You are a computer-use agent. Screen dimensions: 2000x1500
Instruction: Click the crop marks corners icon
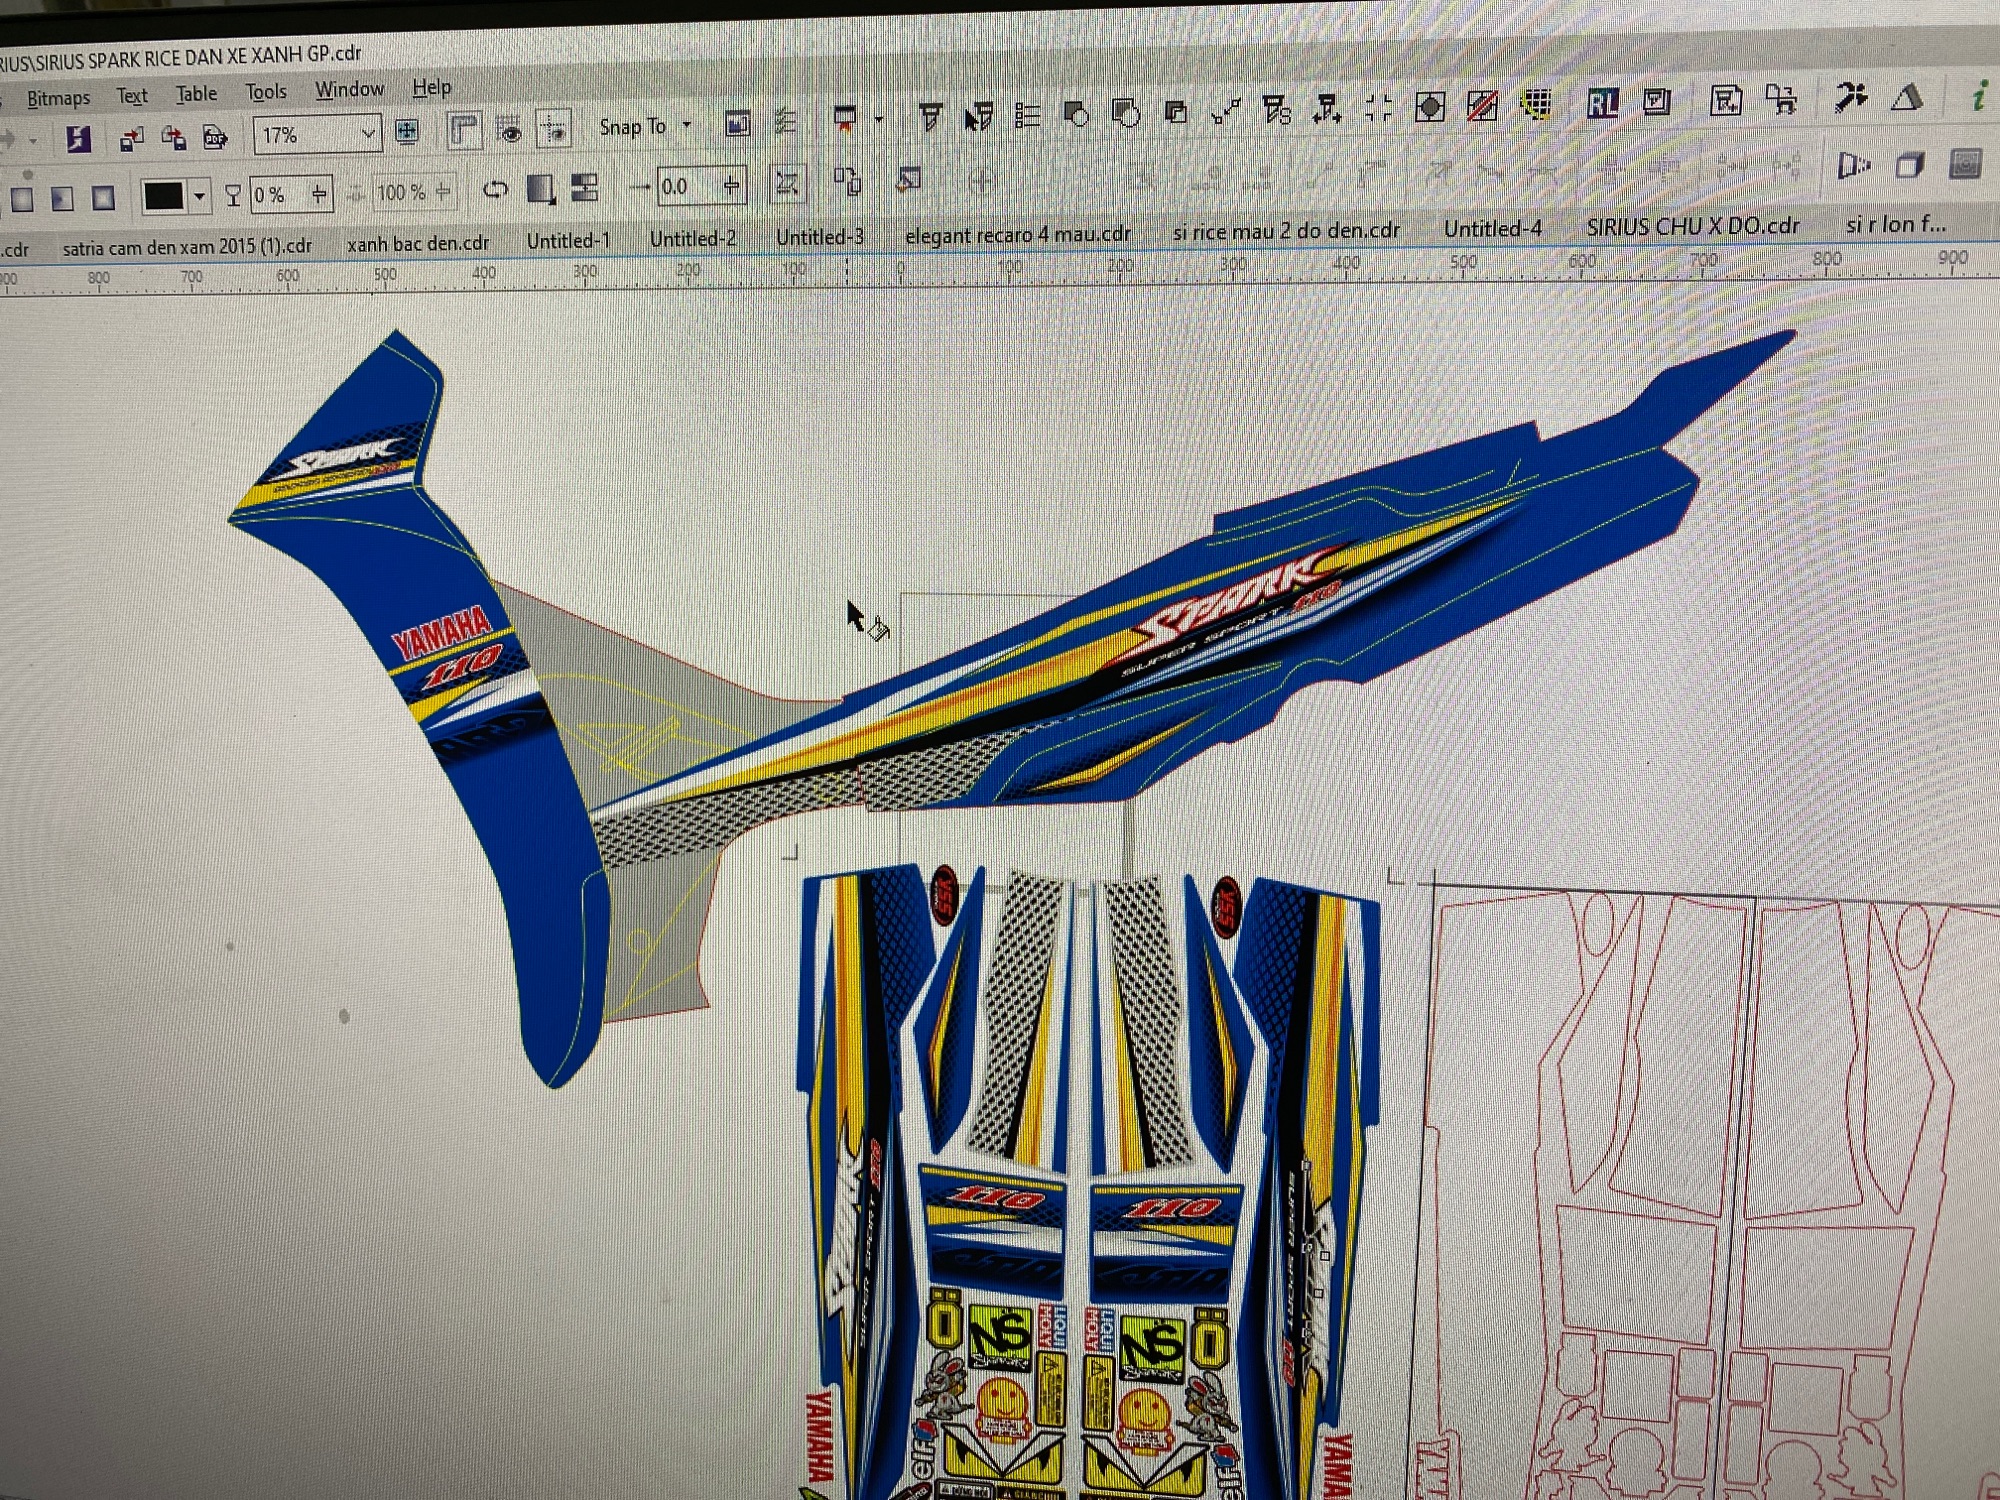(x=1378, y=108)
